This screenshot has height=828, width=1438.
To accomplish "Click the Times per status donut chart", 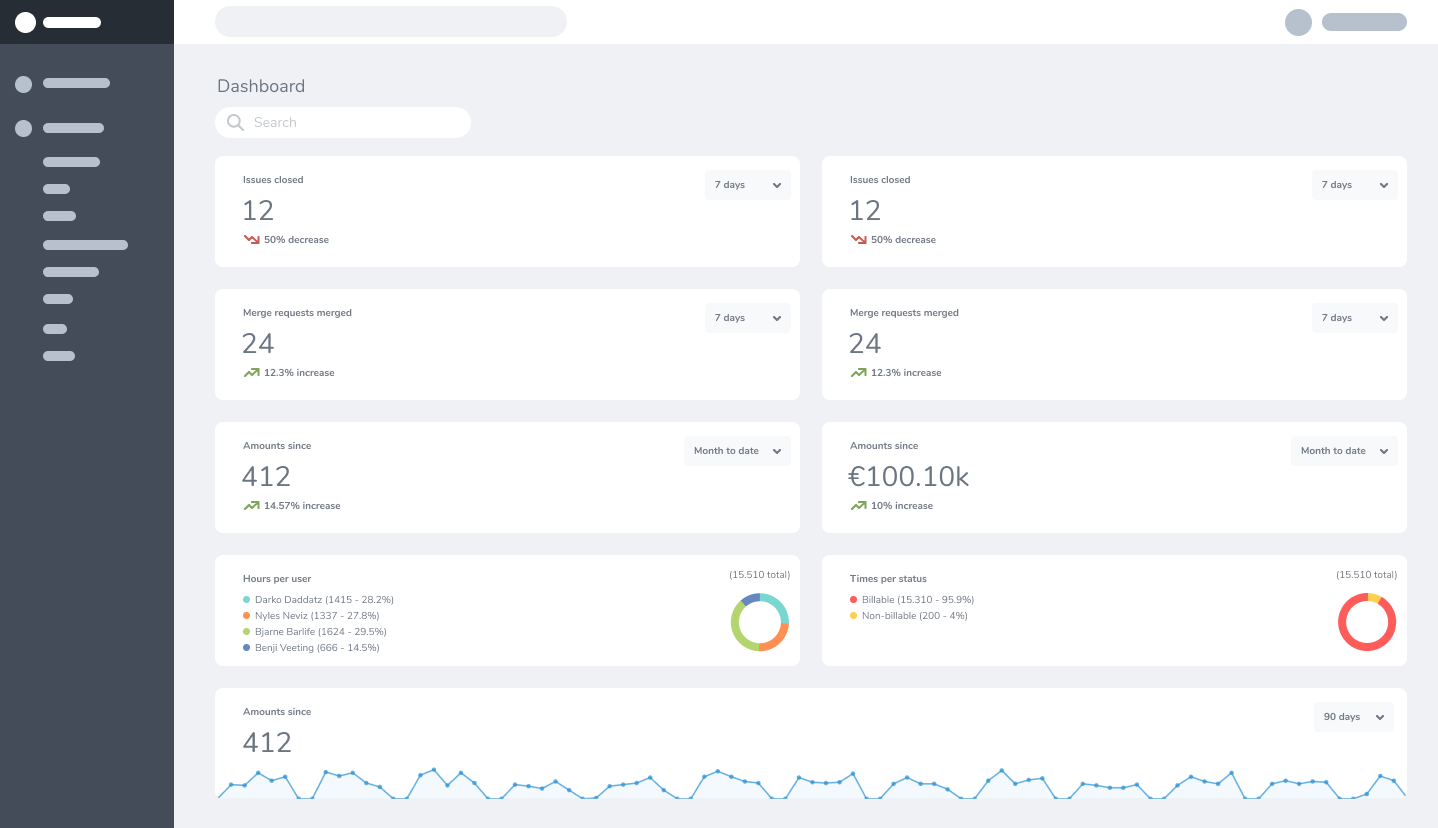I will tap(1367, 621).
